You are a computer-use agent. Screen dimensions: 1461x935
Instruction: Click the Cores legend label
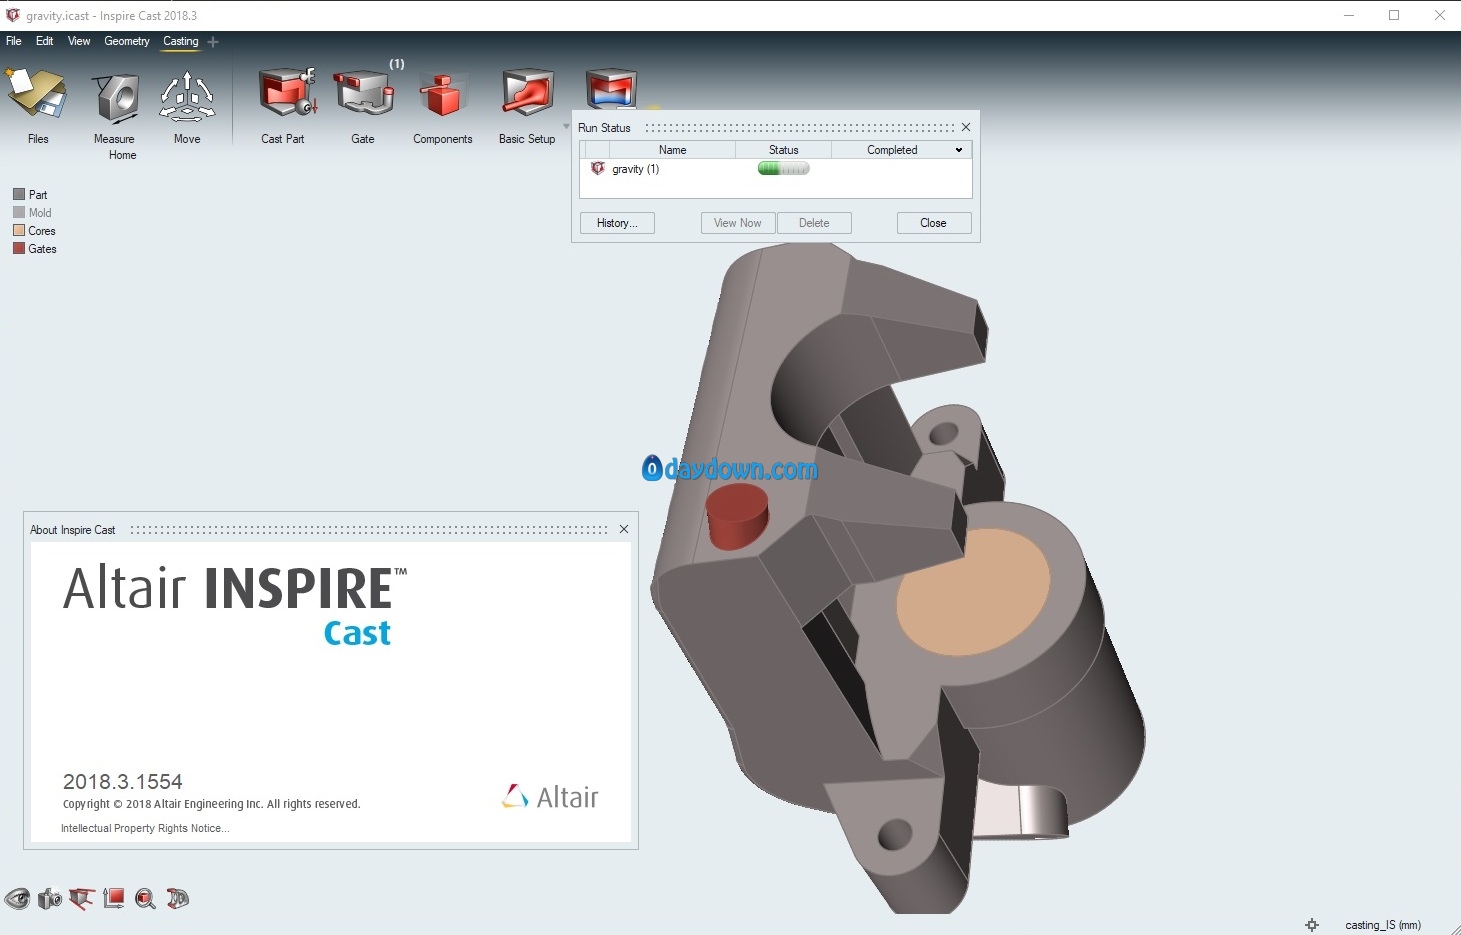click(42, 230)
